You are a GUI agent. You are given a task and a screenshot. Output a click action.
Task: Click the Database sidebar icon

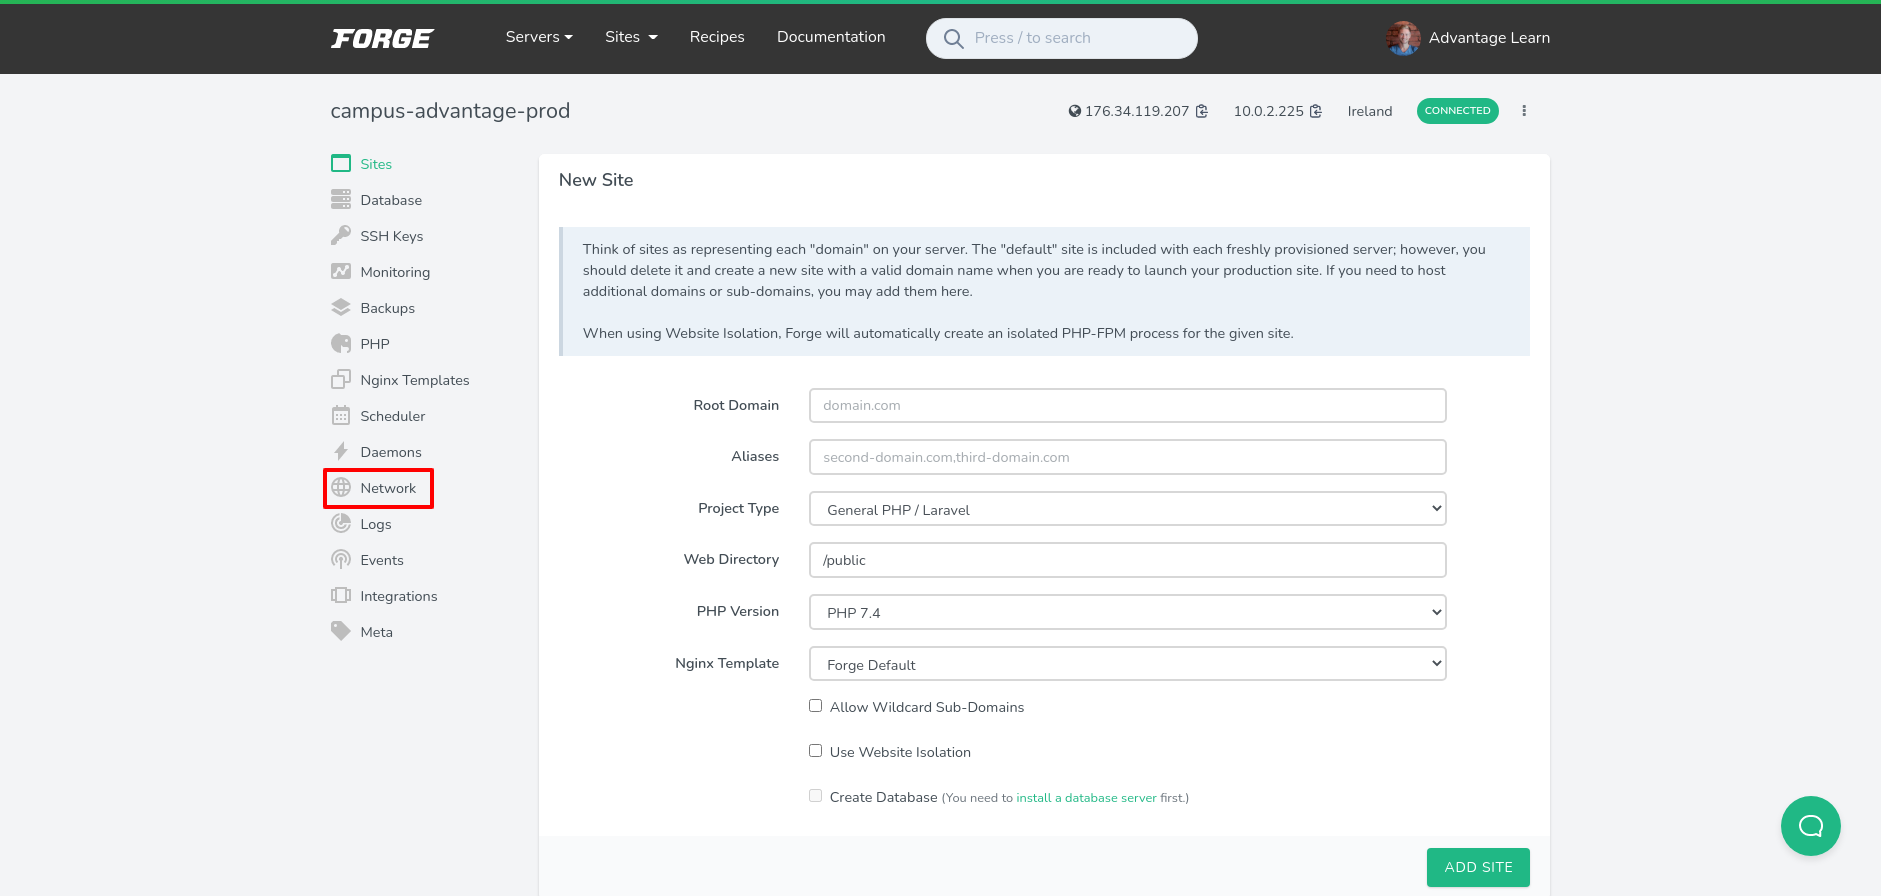click(x=341, y=199)
